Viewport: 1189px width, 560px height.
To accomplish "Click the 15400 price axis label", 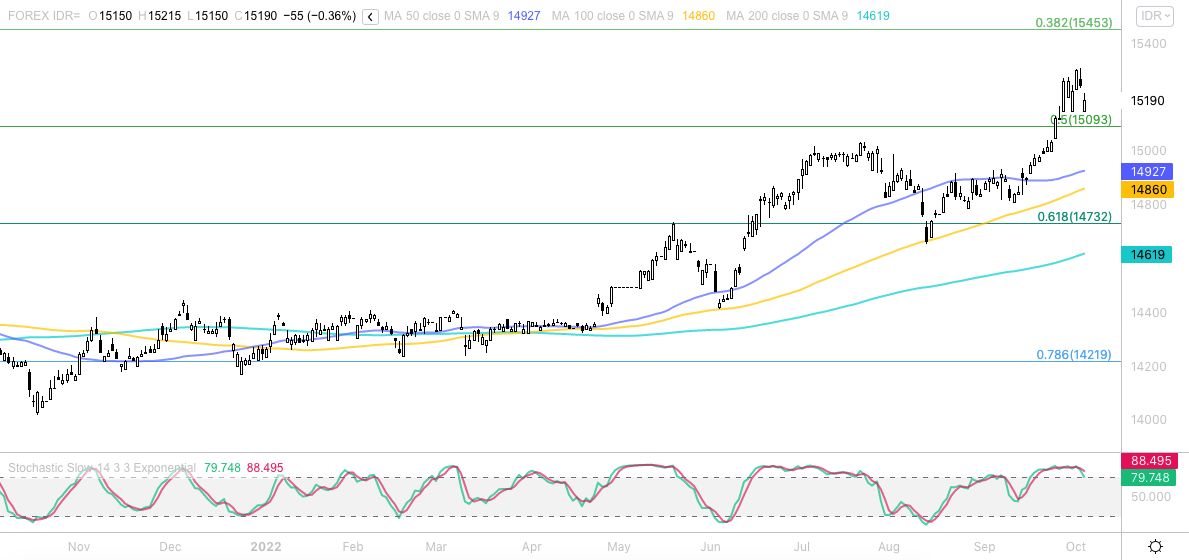I will click(1148, 44).
